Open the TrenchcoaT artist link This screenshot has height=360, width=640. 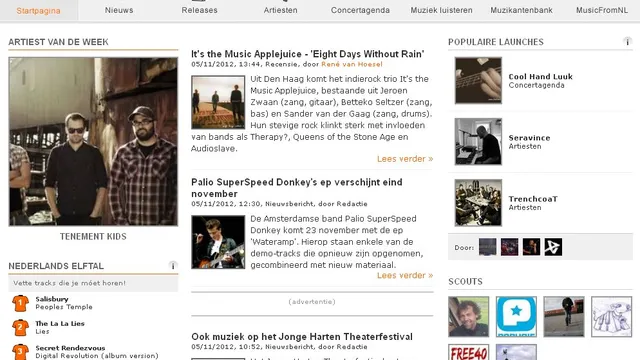coord(533,199)
